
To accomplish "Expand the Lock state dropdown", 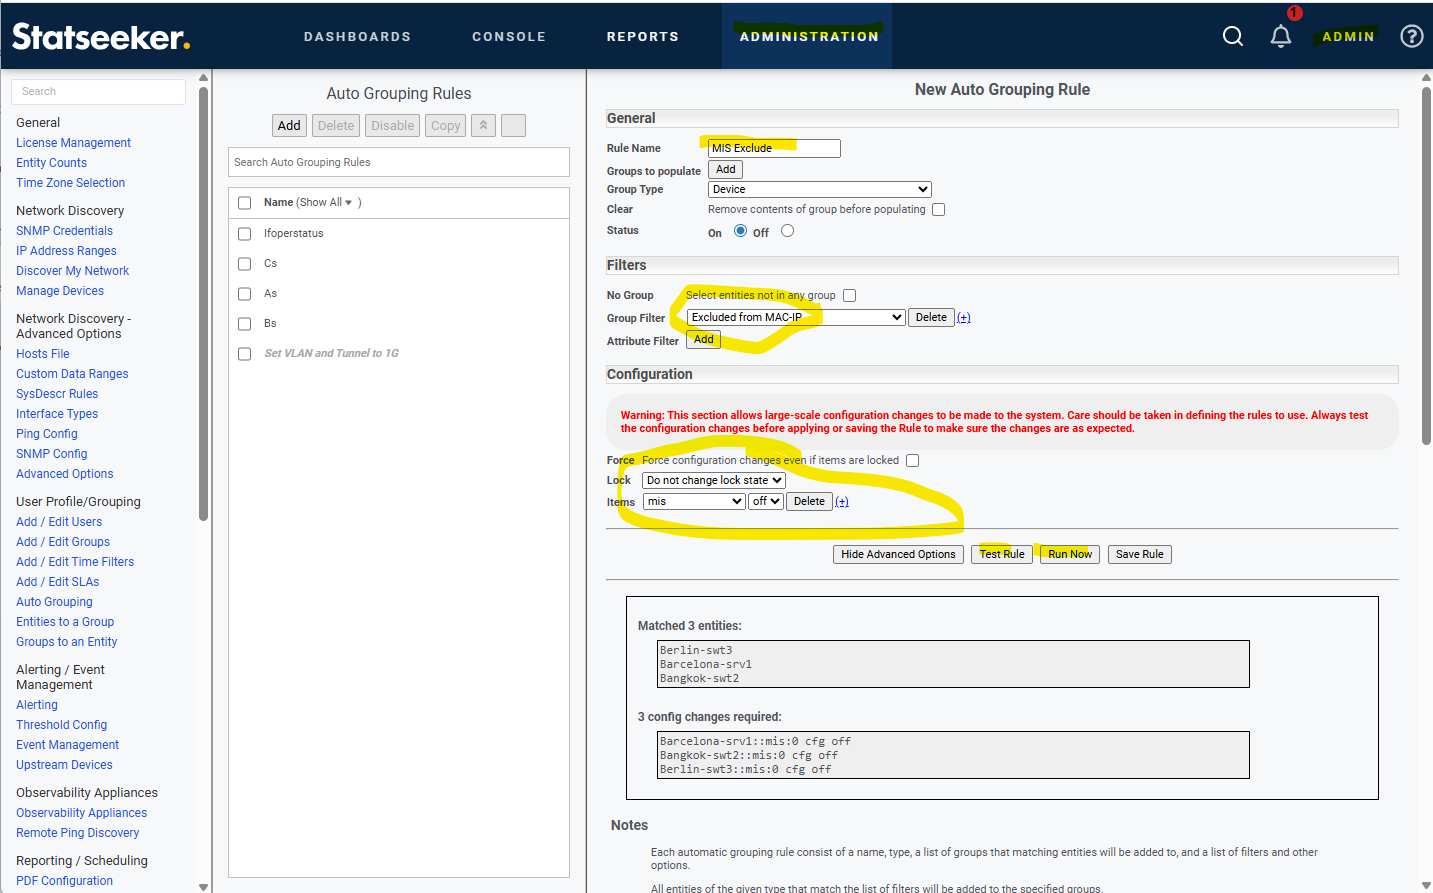I will pyautogui.click(x=713, y=481).
